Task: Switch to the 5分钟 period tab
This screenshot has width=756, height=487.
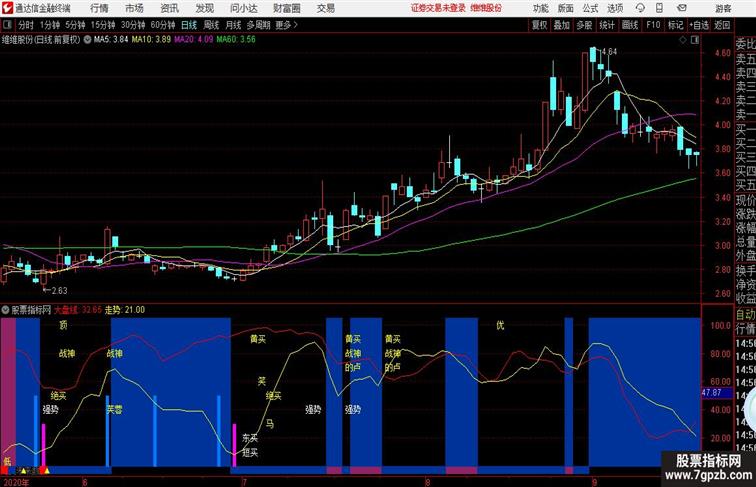Action: click(75, 25)
